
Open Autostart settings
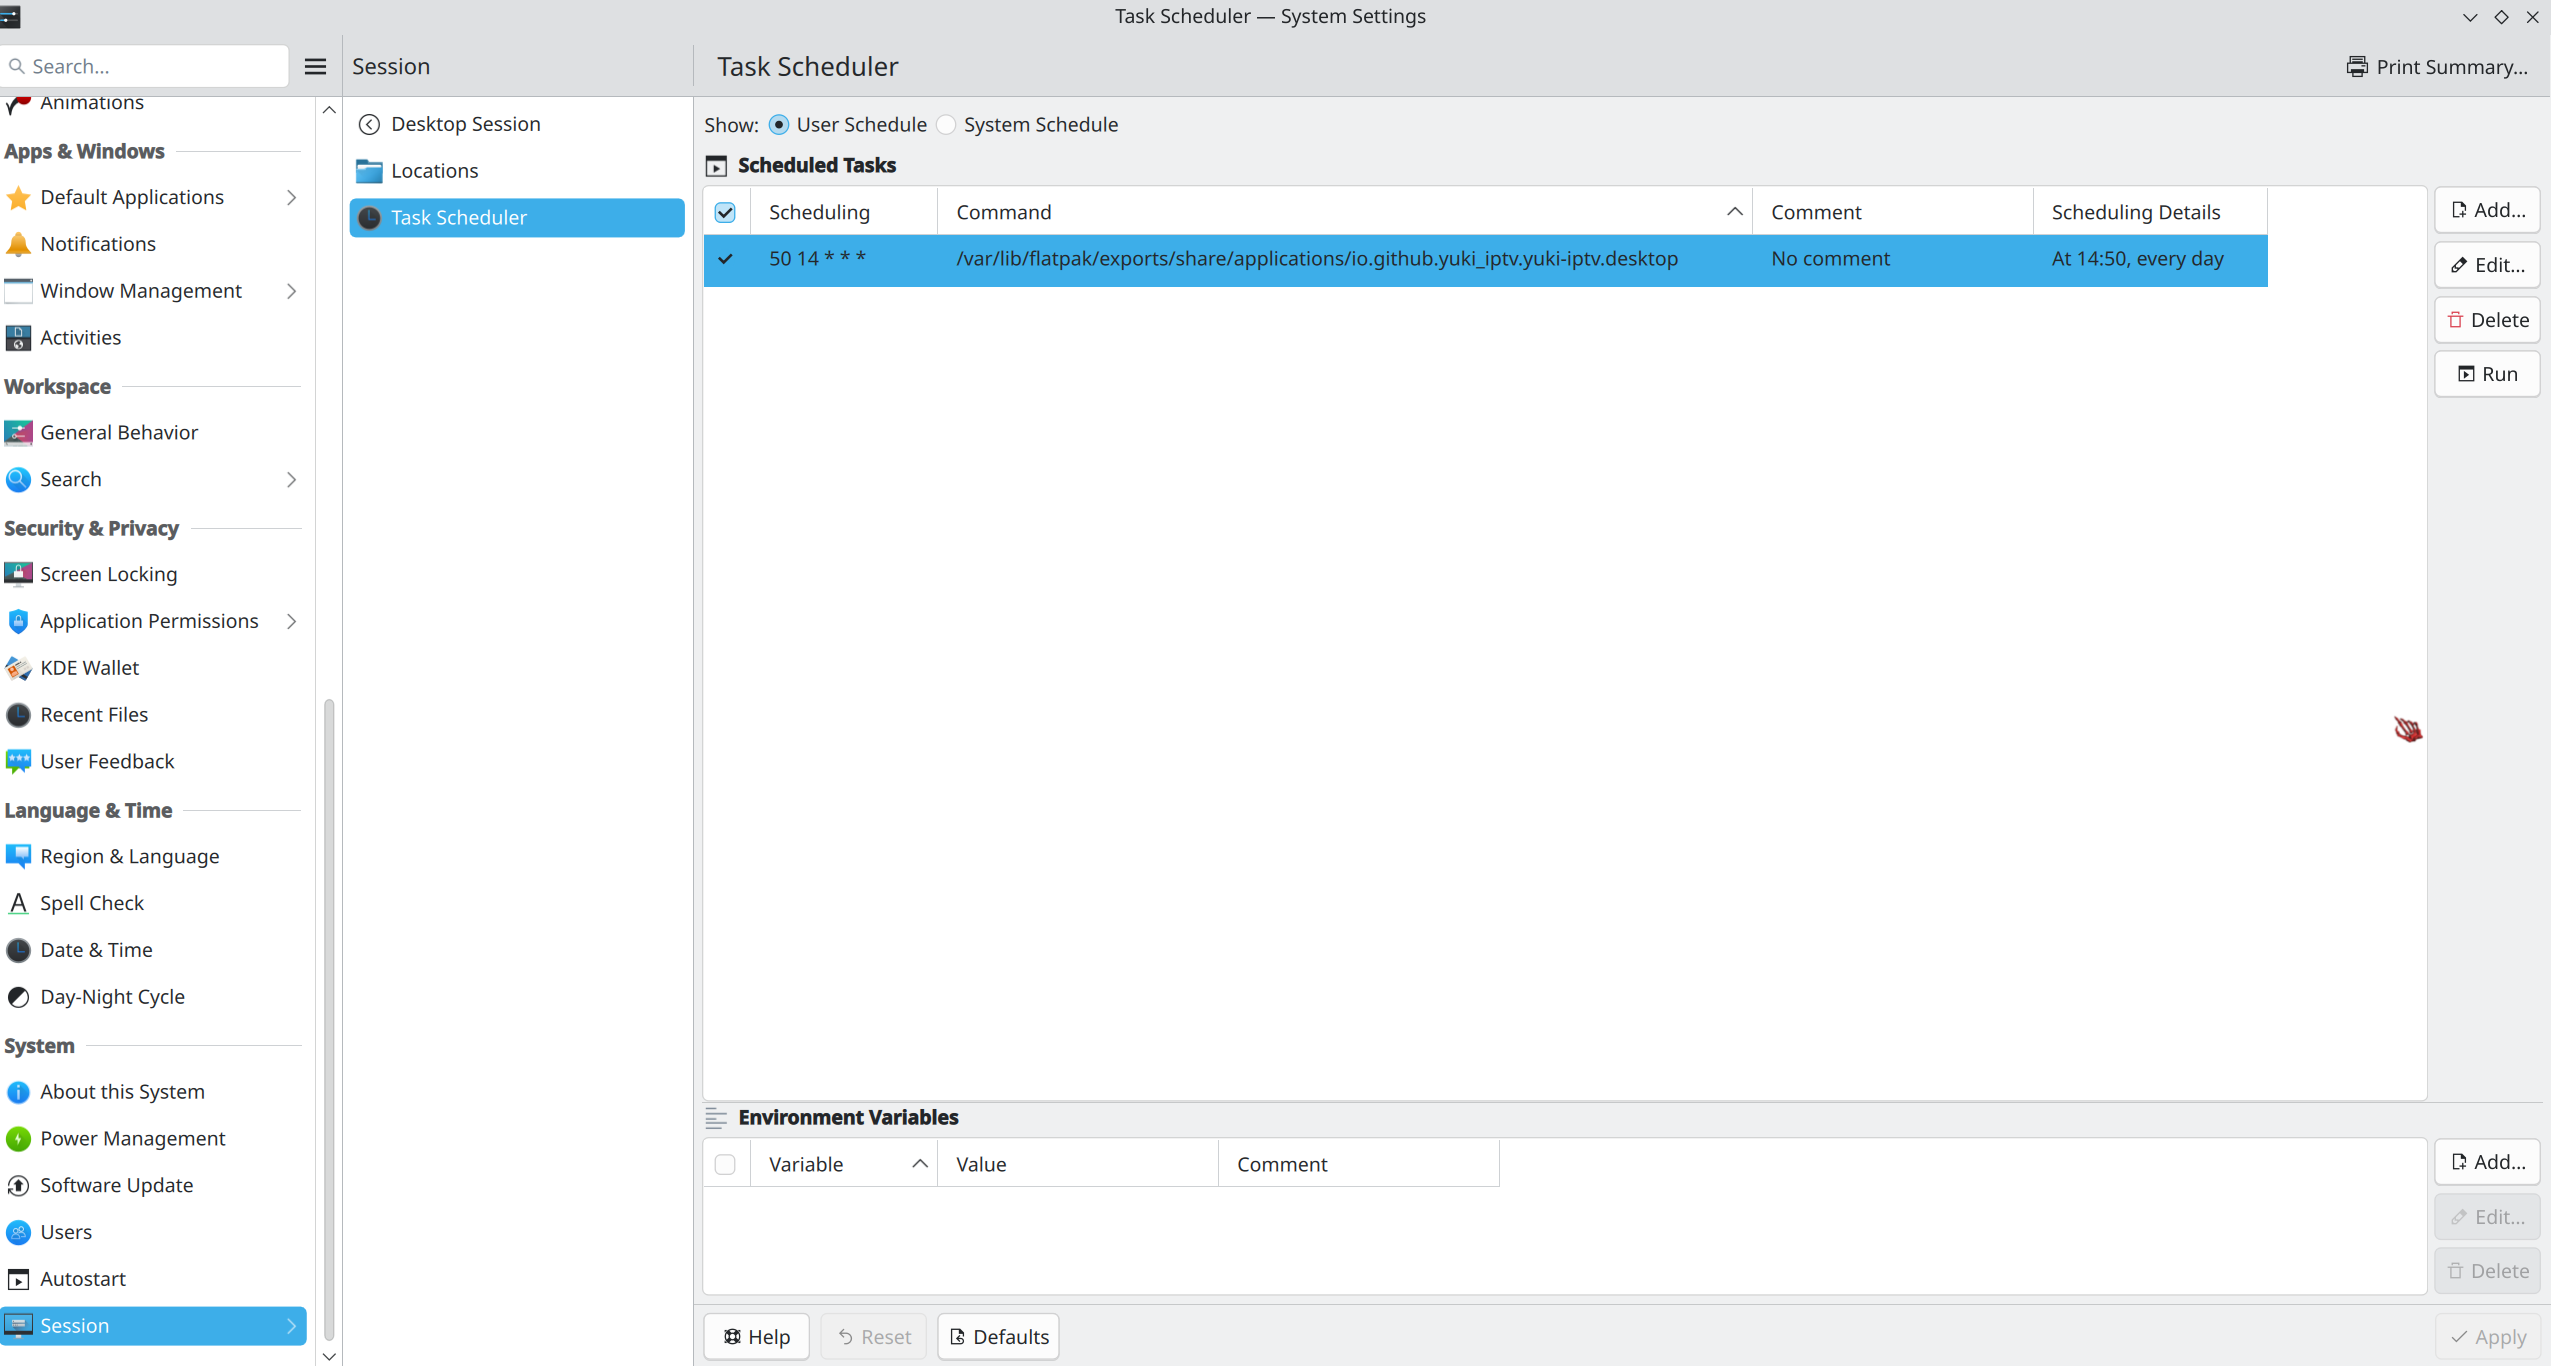(84, 1278)
